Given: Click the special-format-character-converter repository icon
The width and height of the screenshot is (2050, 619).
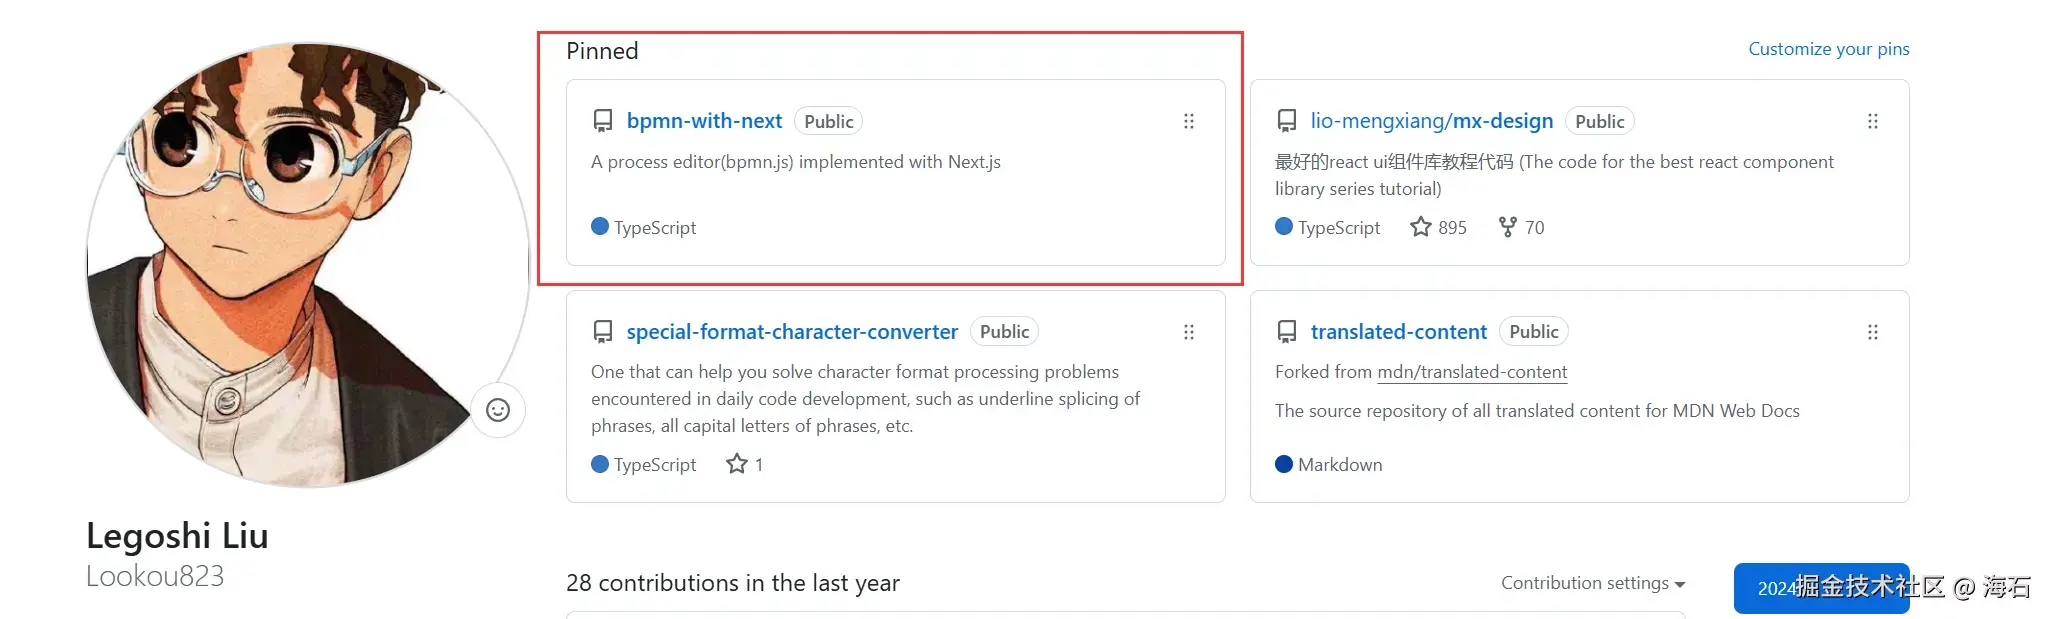Looking at the screenshot, I should pyautogui.click(x=603, y=332).
